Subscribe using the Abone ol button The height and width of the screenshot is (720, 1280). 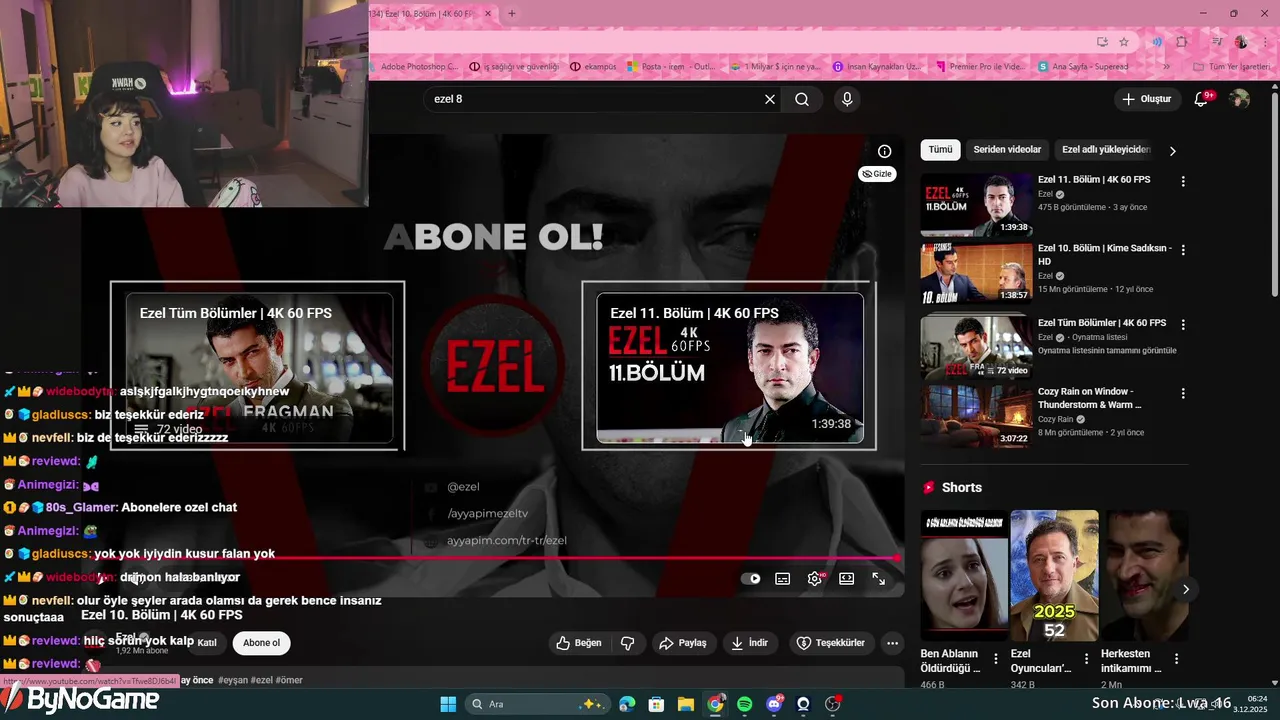click(262, 643)
